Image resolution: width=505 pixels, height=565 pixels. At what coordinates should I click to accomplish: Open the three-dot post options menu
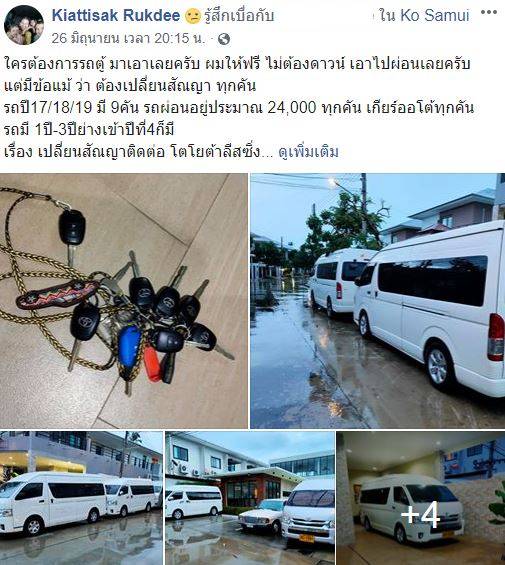pos(489,13)
